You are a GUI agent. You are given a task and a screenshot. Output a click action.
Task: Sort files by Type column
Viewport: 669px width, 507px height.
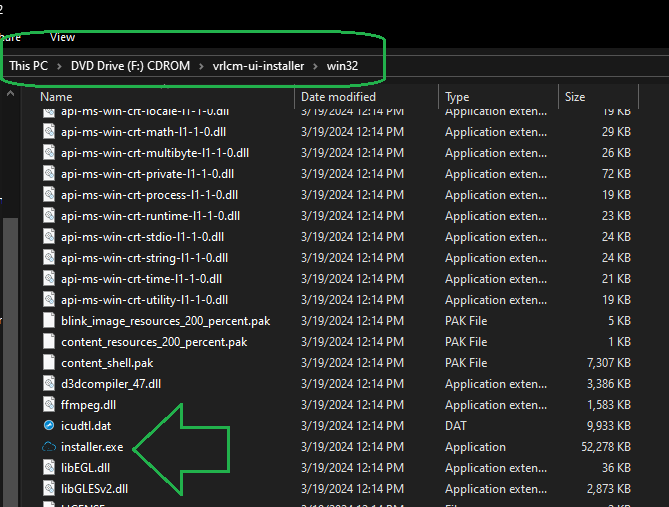pos(457,97)
